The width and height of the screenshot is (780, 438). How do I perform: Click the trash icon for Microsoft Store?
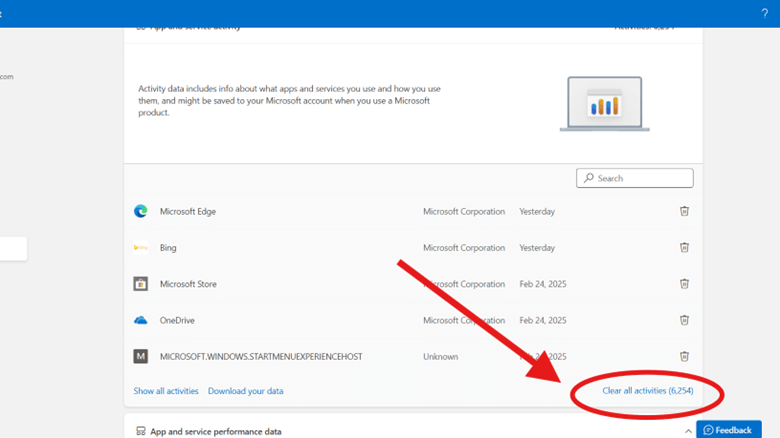[x=684, y=284]
